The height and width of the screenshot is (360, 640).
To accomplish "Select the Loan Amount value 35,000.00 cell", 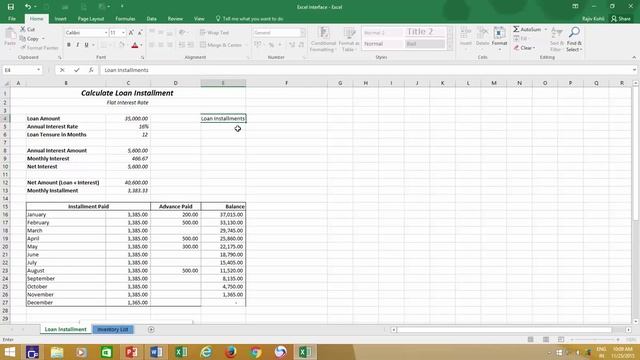I will [x=128, y=118].
